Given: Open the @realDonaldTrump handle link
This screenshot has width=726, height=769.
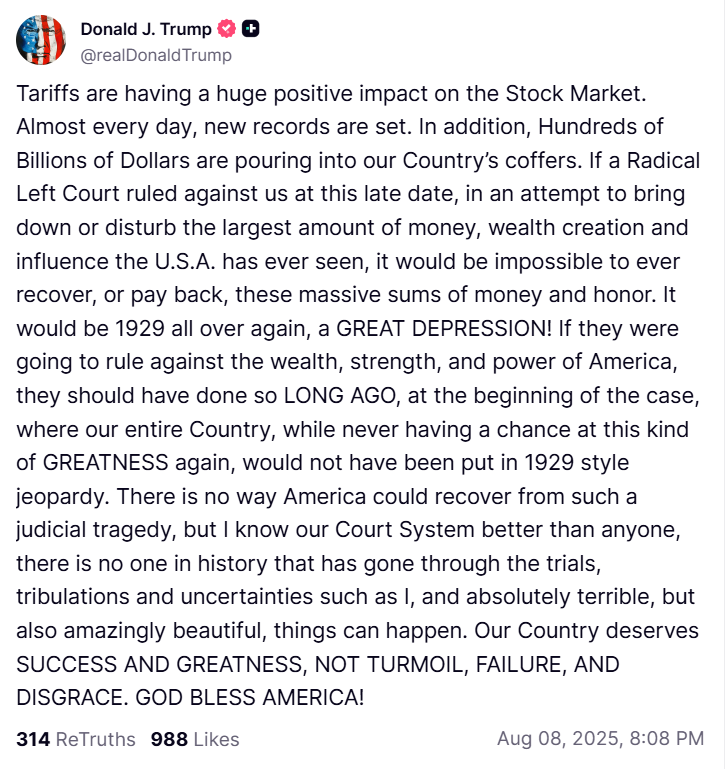Looking at the screenshot, I should point(156,55).
